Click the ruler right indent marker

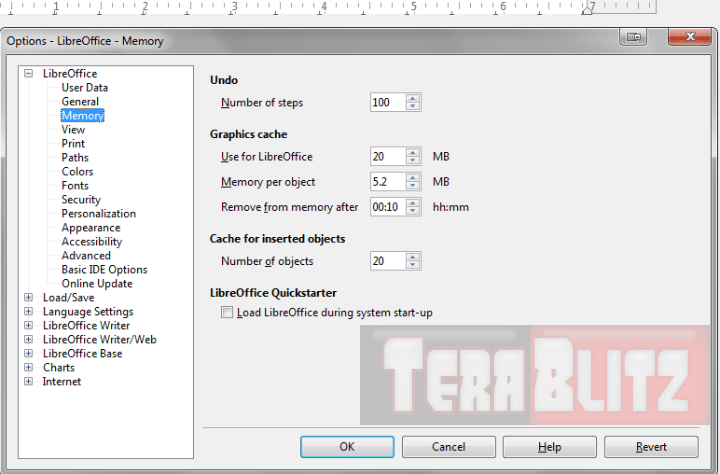[x=587, y=9]
